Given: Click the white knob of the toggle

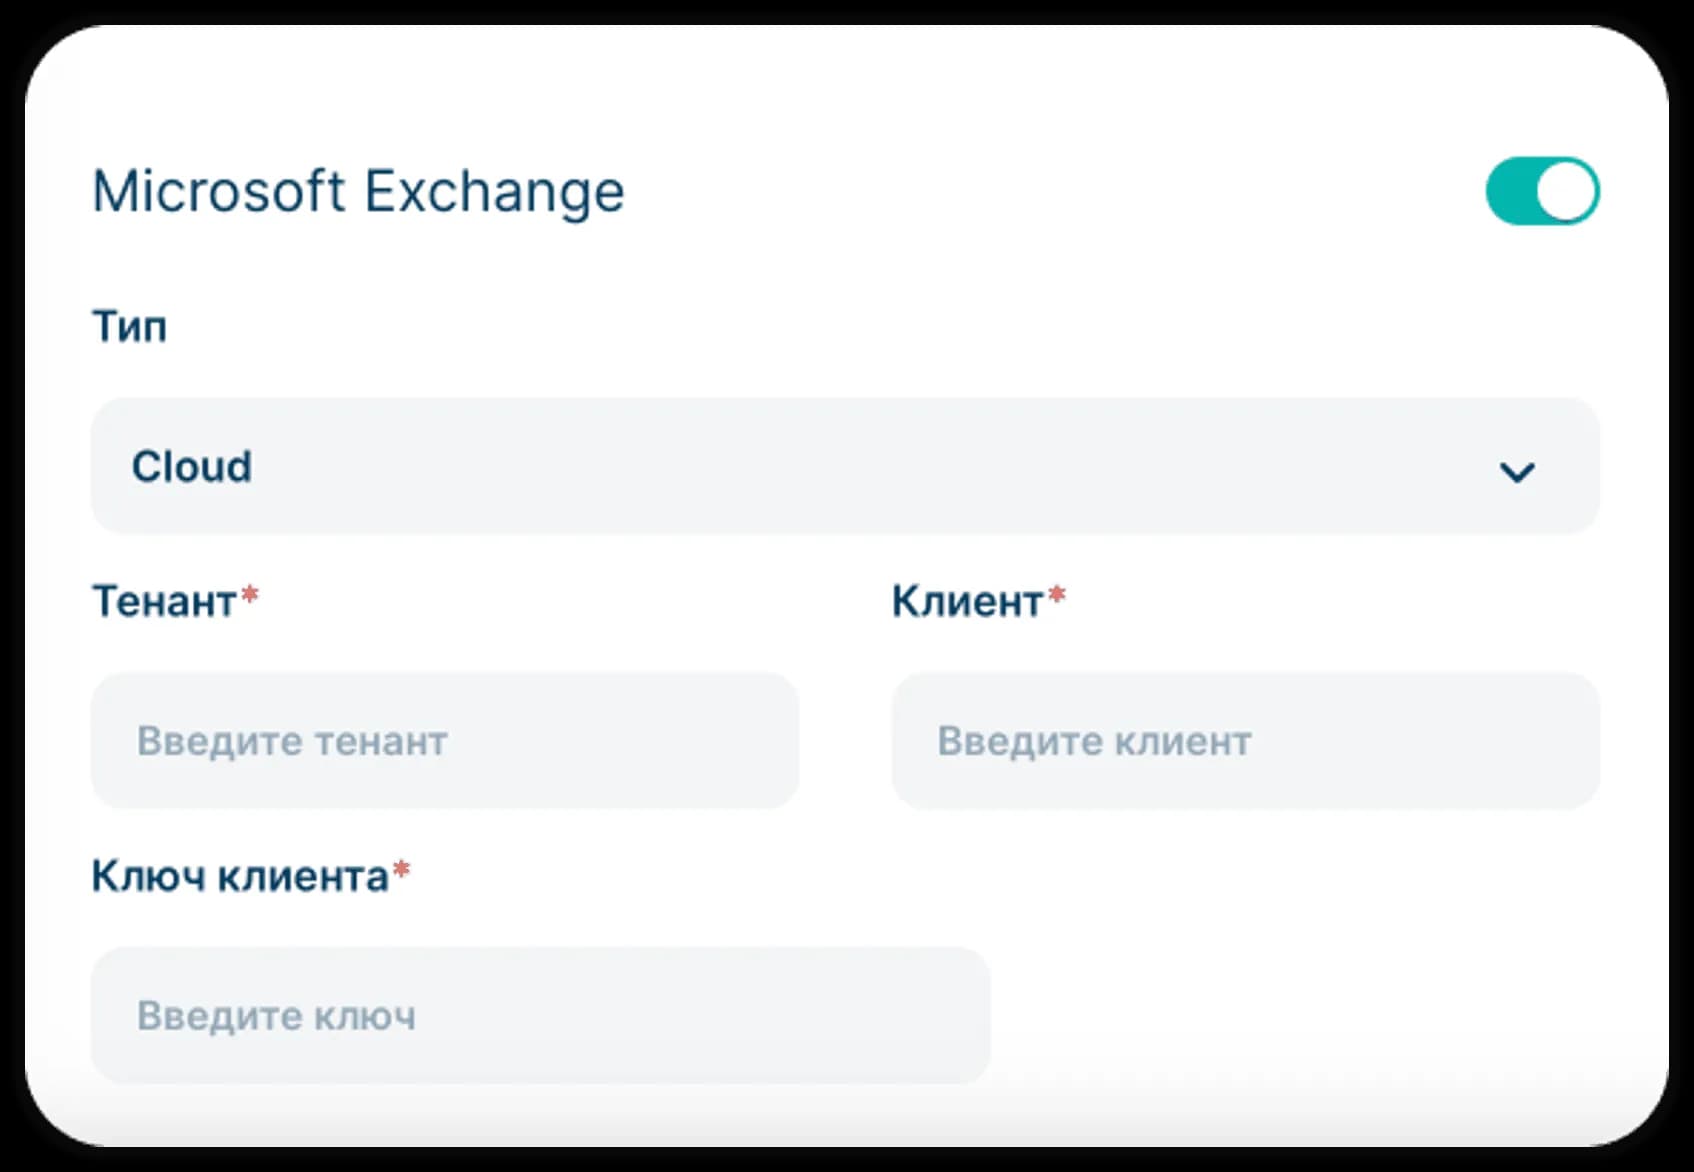Looking at the screenshot, I should click(x=1566, y=191).
